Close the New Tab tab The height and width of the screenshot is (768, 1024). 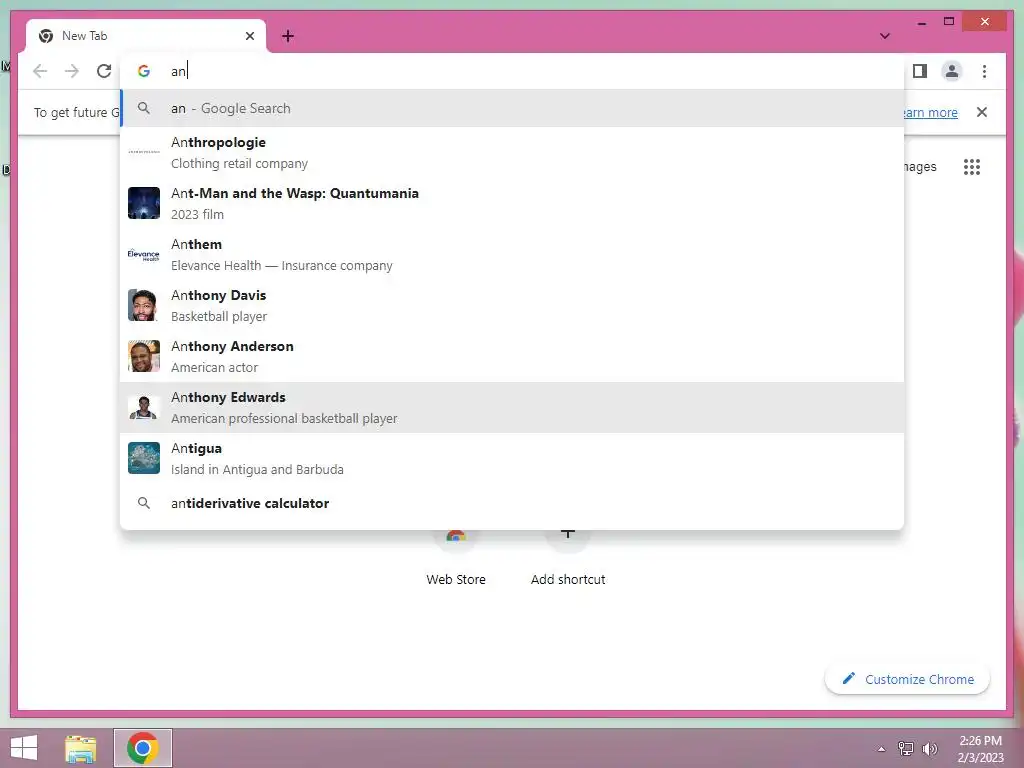pos(249,36)
